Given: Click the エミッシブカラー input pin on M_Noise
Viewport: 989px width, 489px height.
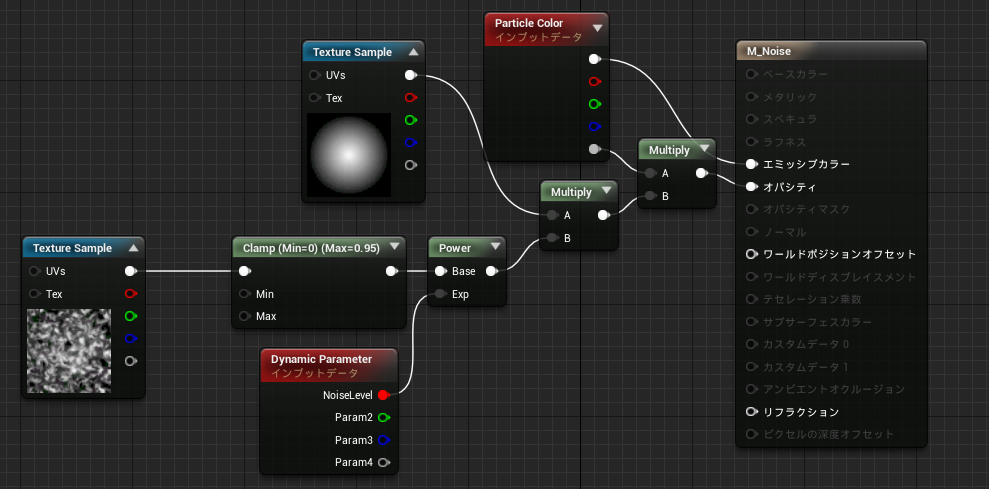Looking at the screenshot, I should tap(751, 164).
